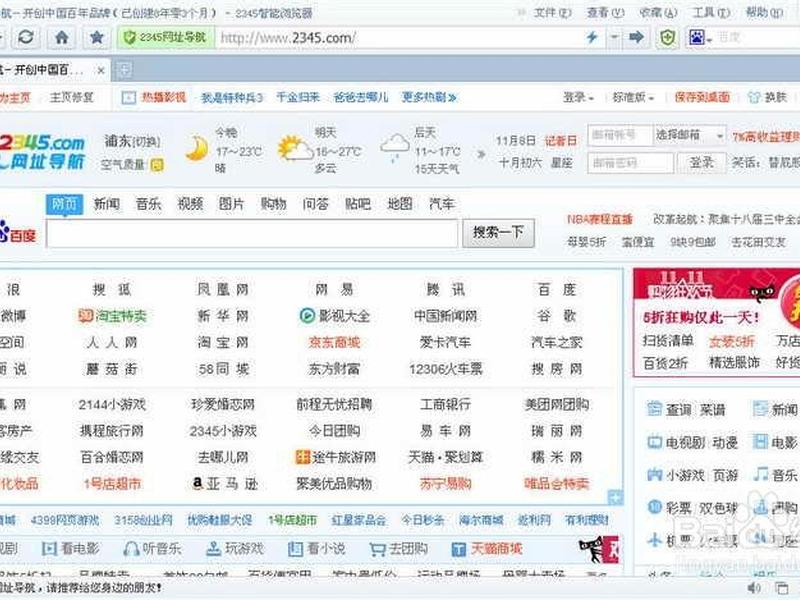The height and width of the screenshot is (600, 800).
Task: Click 去团购 cart shortcut
Action: pyautogui.click(x=398, y=548)
